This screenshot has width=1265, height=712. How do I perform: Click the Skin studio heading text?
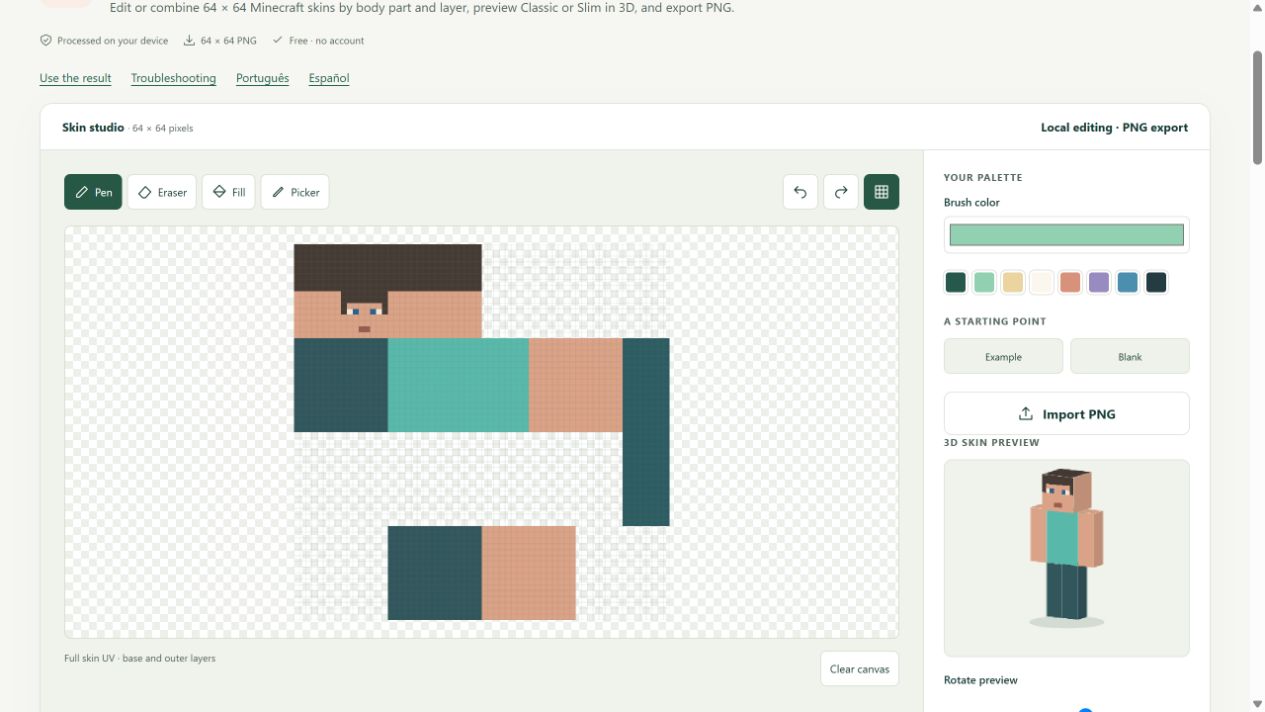(x=93, y=128)
